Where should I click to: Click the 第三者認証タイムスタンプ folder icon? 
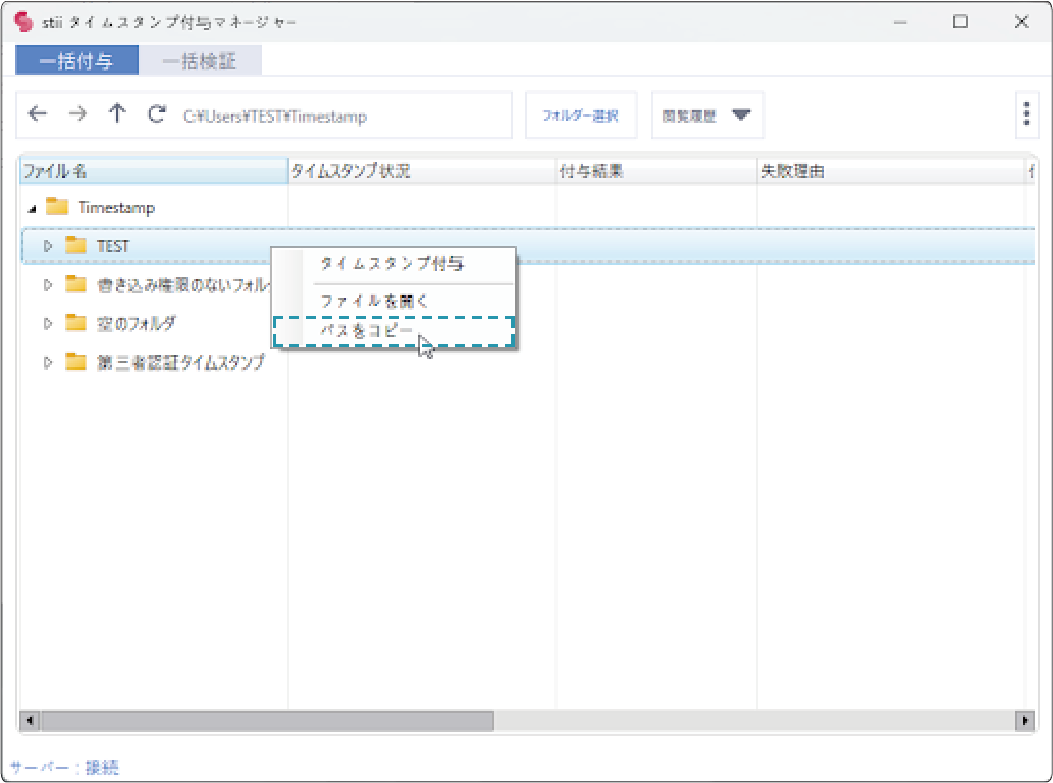(x=77, y=362)
